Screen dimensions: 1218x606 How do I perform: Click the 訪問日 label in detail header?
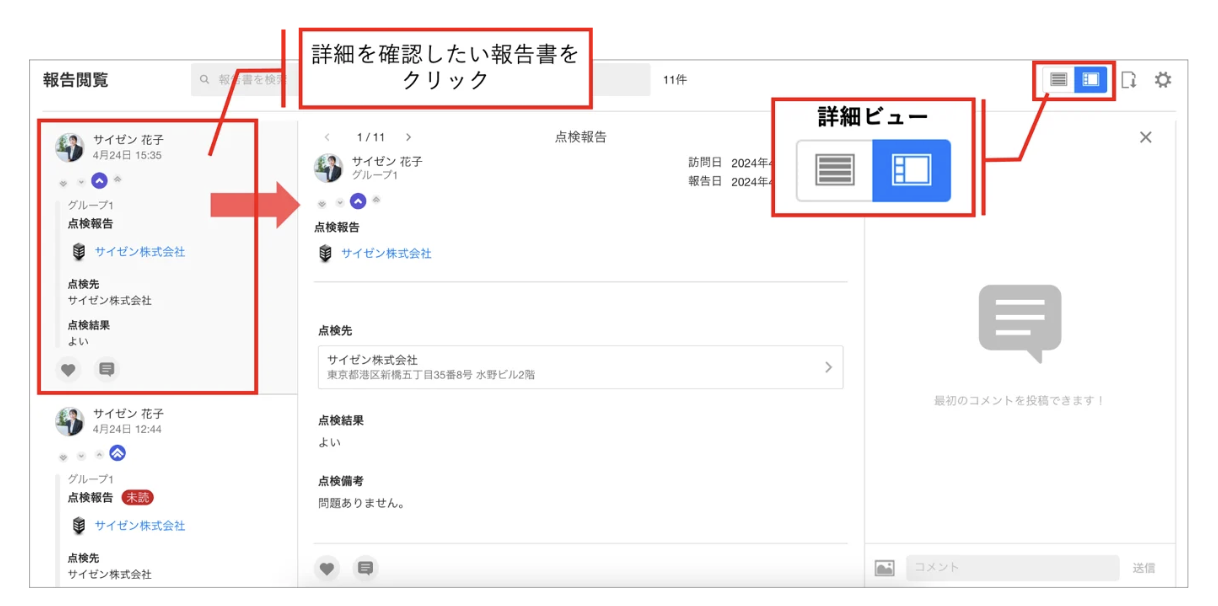(x=705, y=162)
